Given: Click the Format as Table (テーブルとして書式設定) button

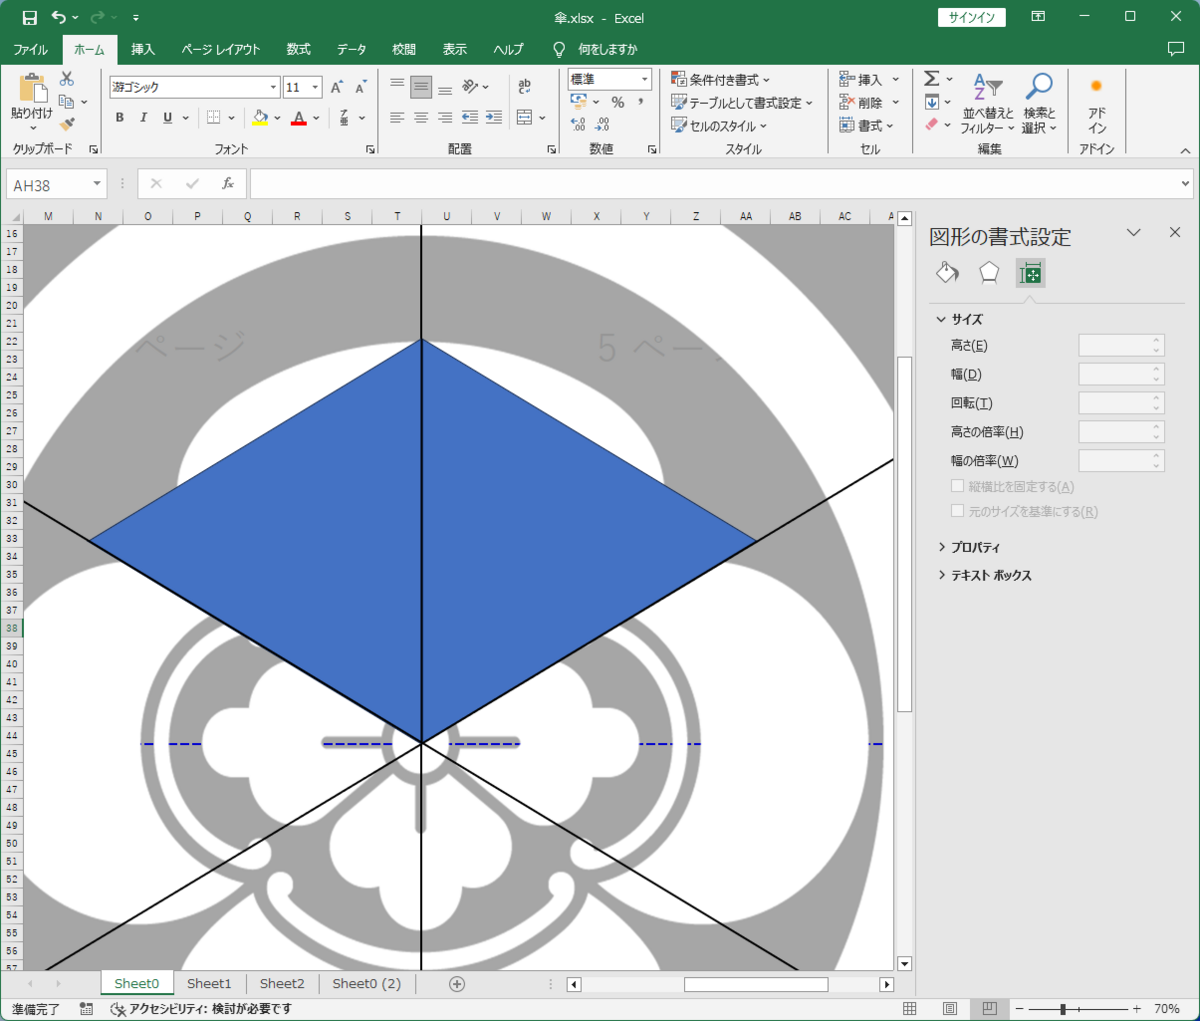Looking at the screenshot, I should [741, 102].
